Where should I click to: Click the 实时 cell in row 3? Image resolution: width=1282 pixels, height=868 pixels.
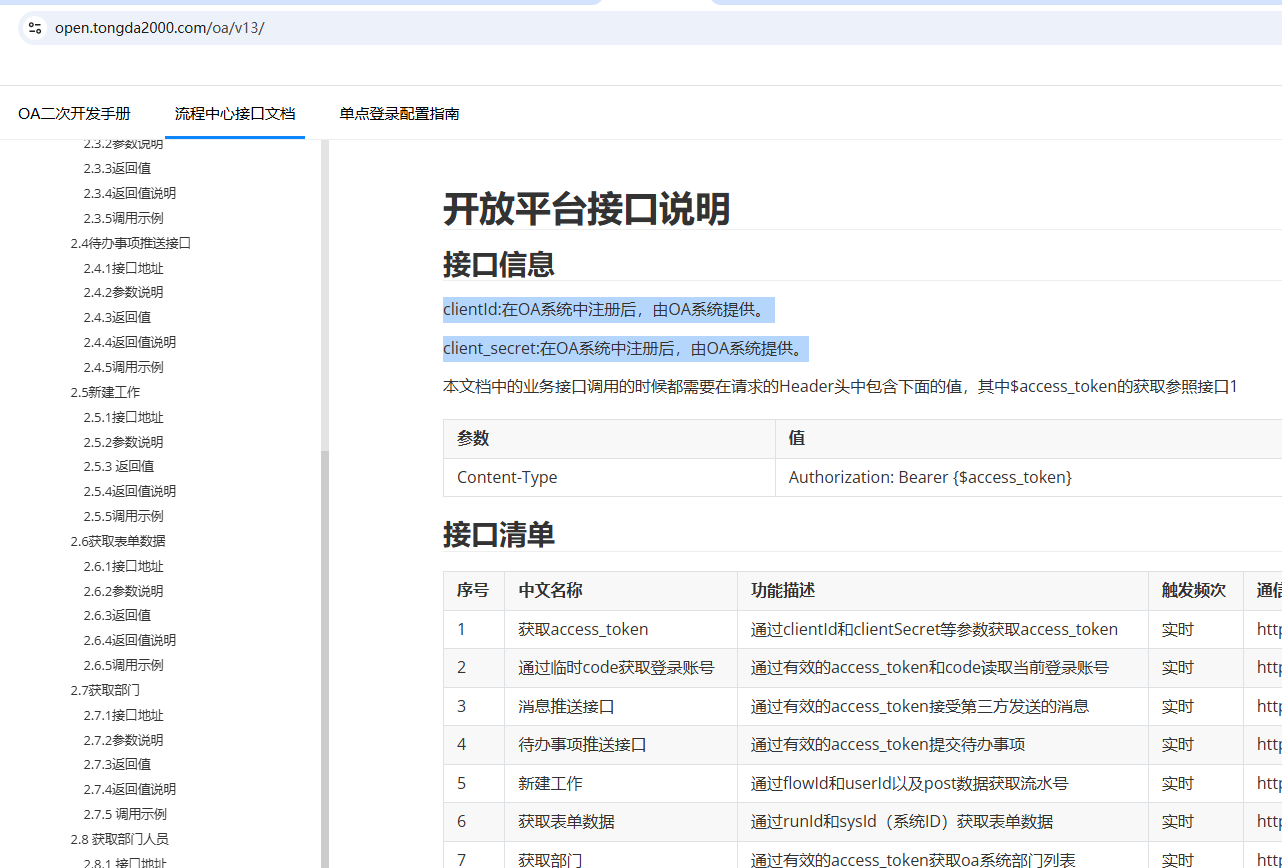tap(1196, 706)
